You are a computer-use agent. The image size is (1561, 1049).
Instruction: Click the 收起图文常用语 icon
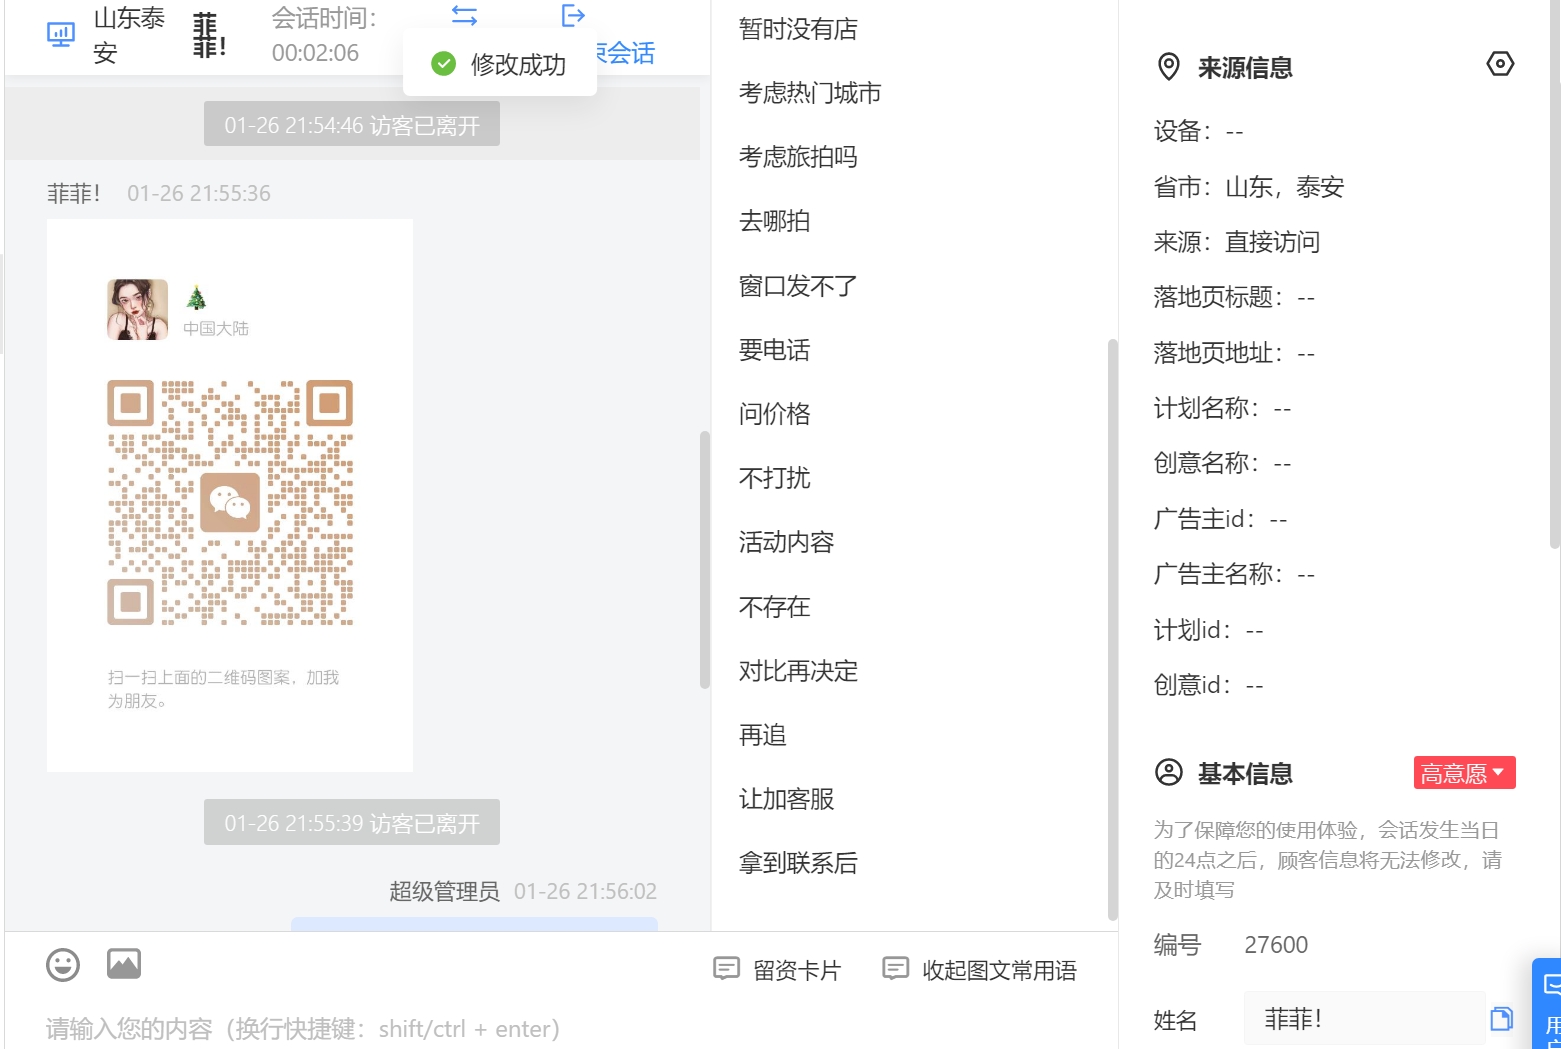(x=896, y=968)
